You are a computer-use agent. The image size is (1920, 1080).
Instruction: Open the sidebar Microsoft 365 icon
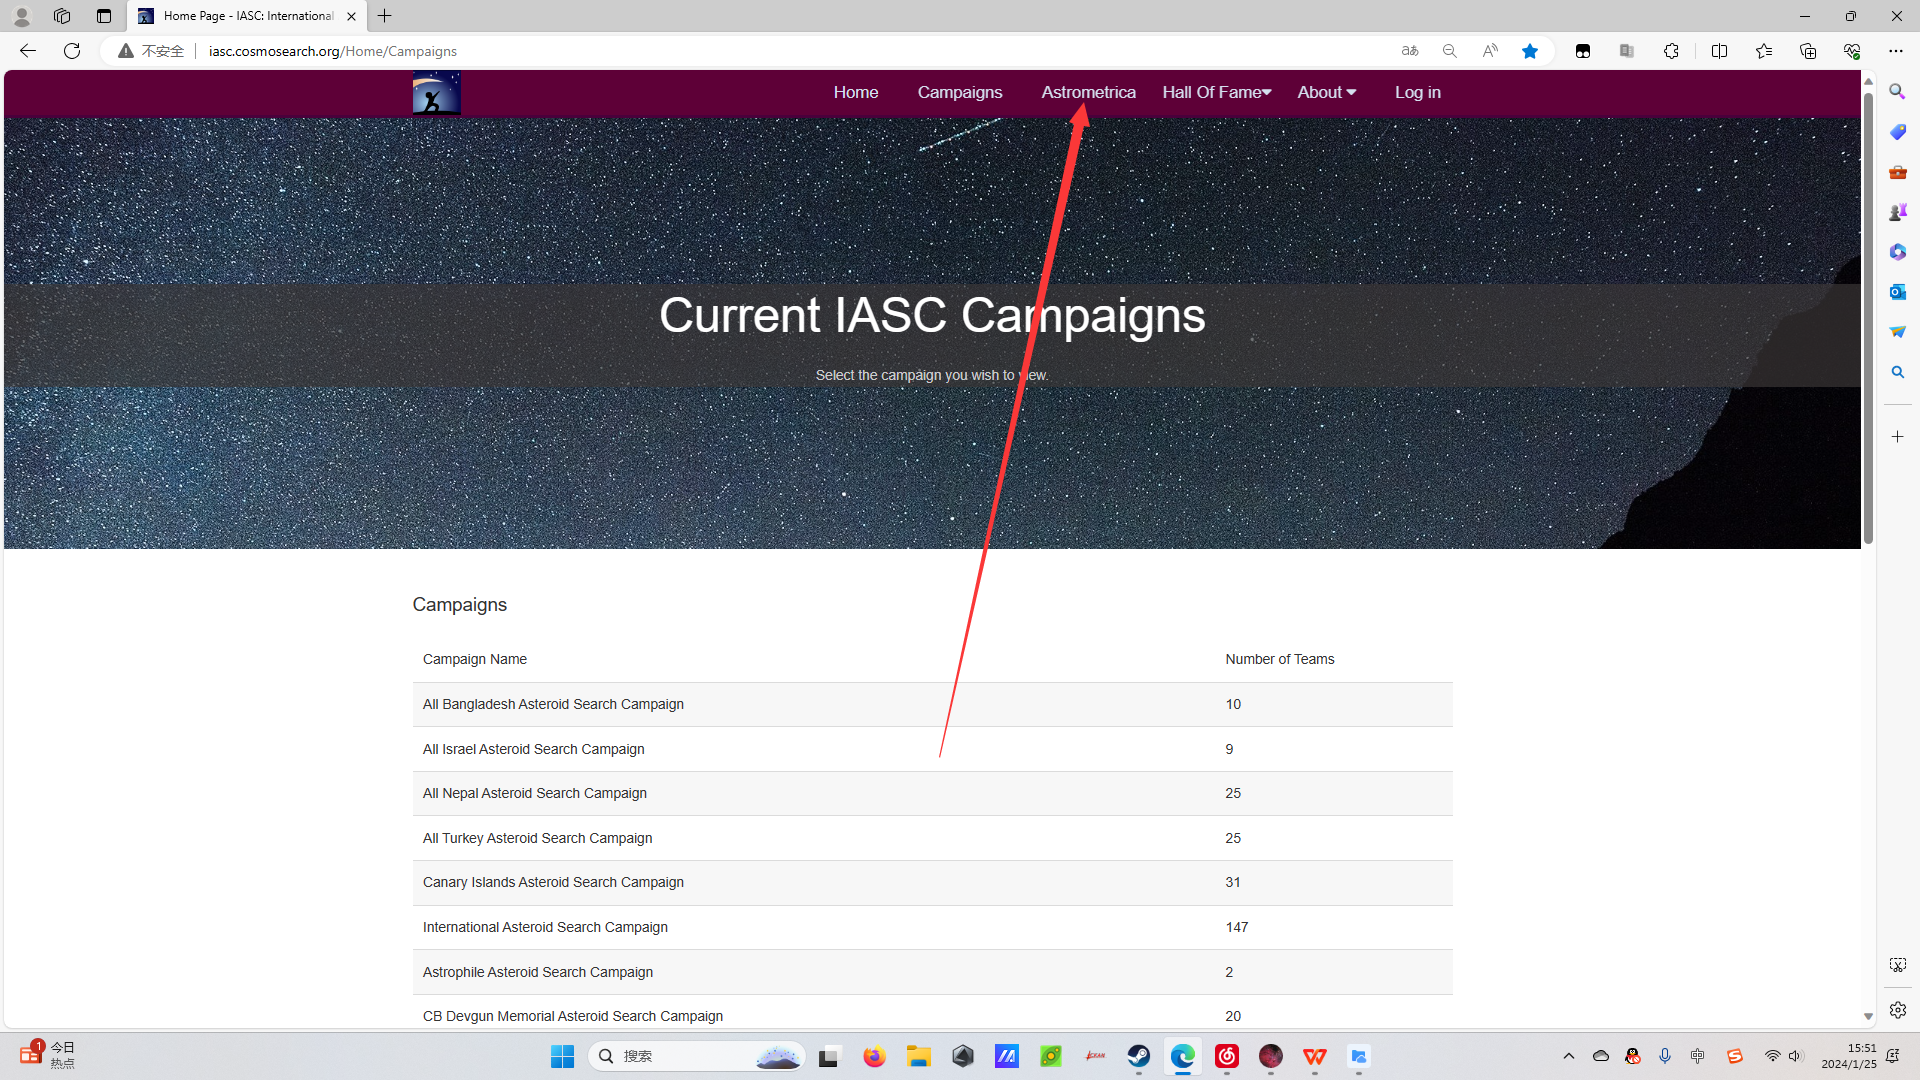click(x=1897, y=252)
